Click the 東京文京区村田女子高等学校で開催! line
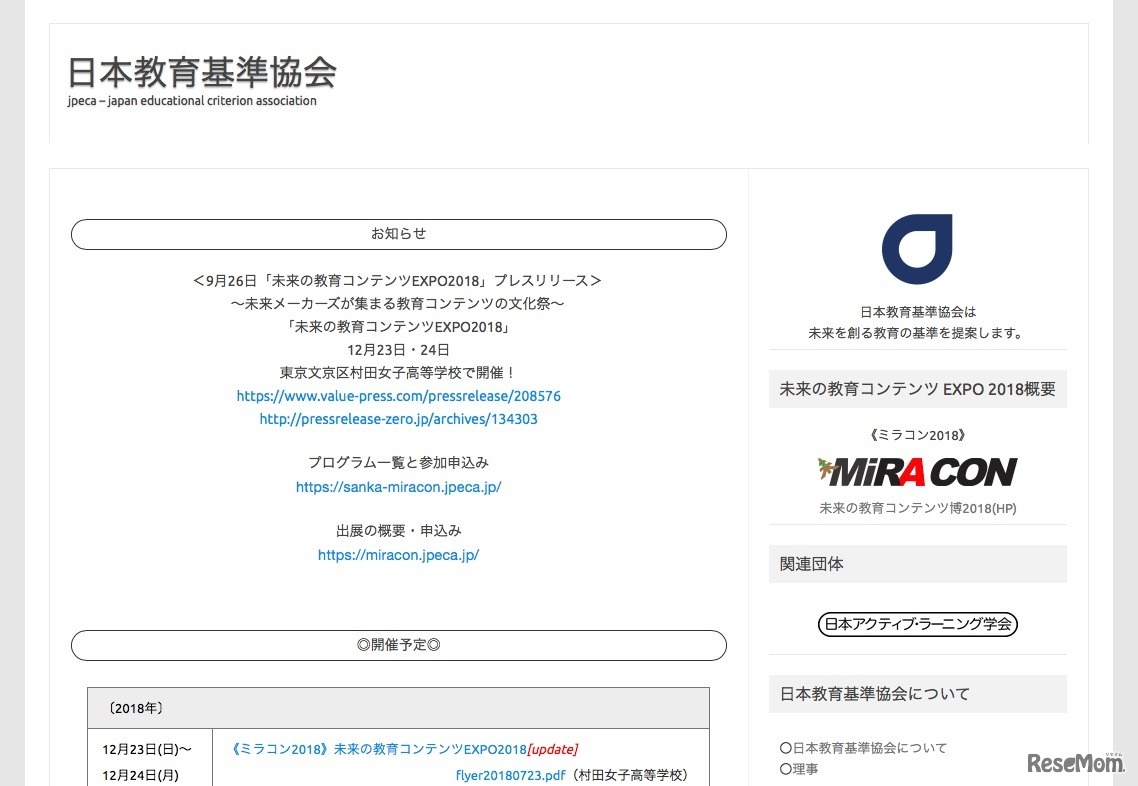This screenshot has width=1138, height=786. [398, 373]
